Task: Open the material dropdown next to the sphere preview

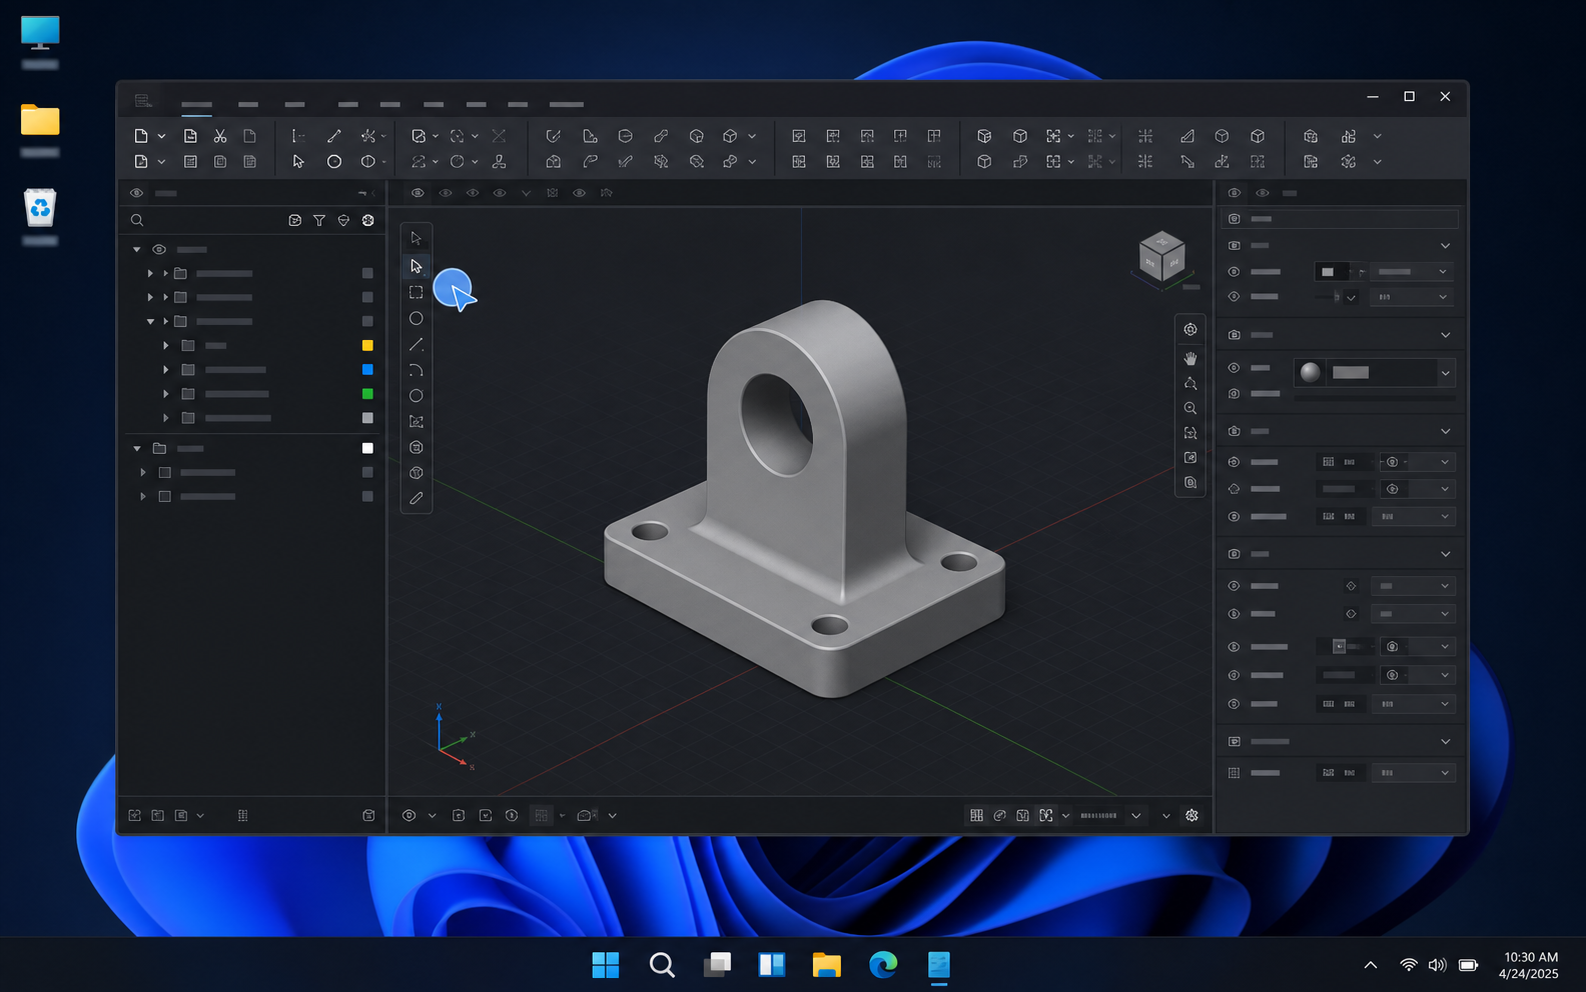Action: pyautogui.click(x=1445, y=373)
